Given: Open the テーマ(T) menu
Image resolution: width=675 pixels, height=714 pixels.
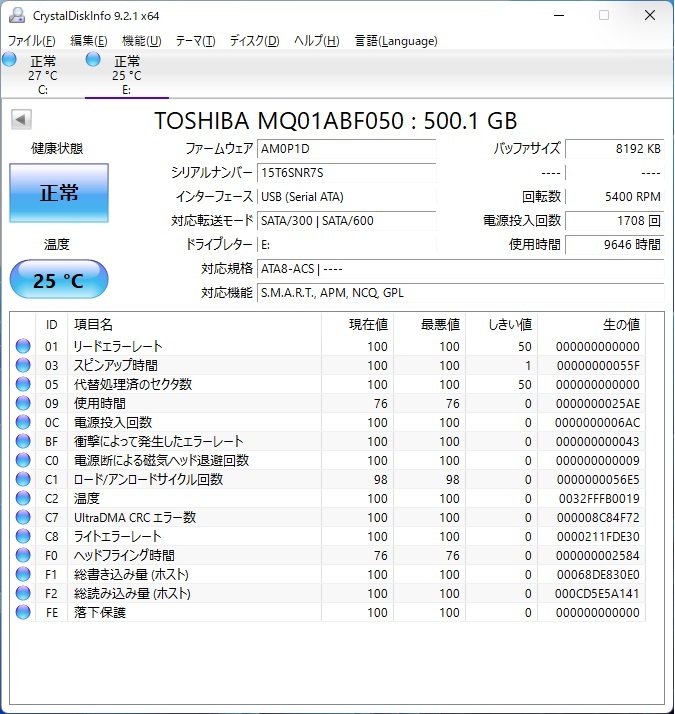Looking at the screenshot, I should [x=195, y=41].
